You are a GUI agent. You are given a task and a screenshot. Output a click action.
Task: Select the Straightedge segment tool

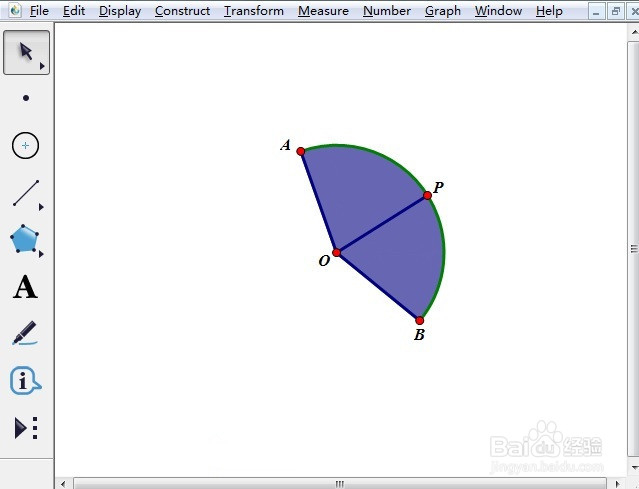pos(26,193)
